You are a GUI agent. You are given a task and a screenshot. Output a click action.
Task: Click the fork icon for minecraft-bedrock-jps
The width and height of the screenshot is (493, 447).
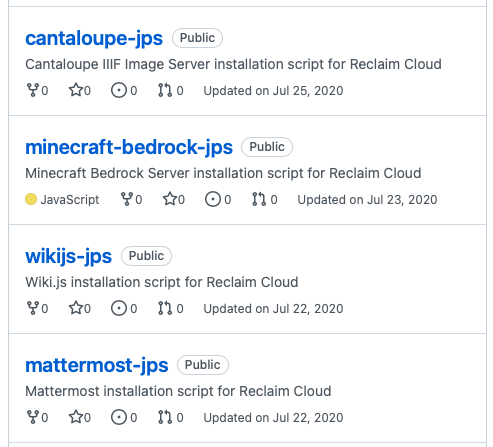[x=127, y=199]
